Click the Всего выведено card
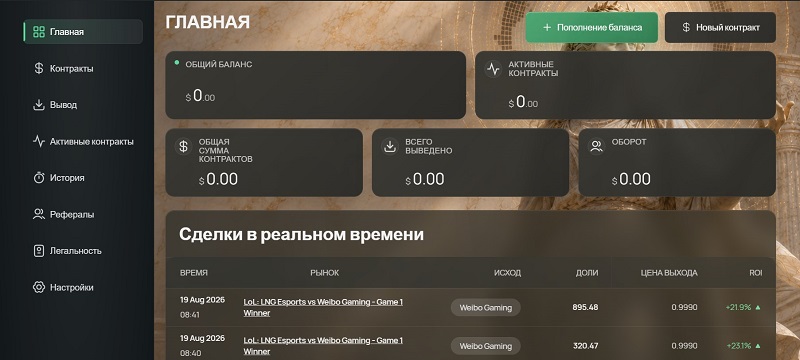Screen dimensions: 800x360 point(470,163)
